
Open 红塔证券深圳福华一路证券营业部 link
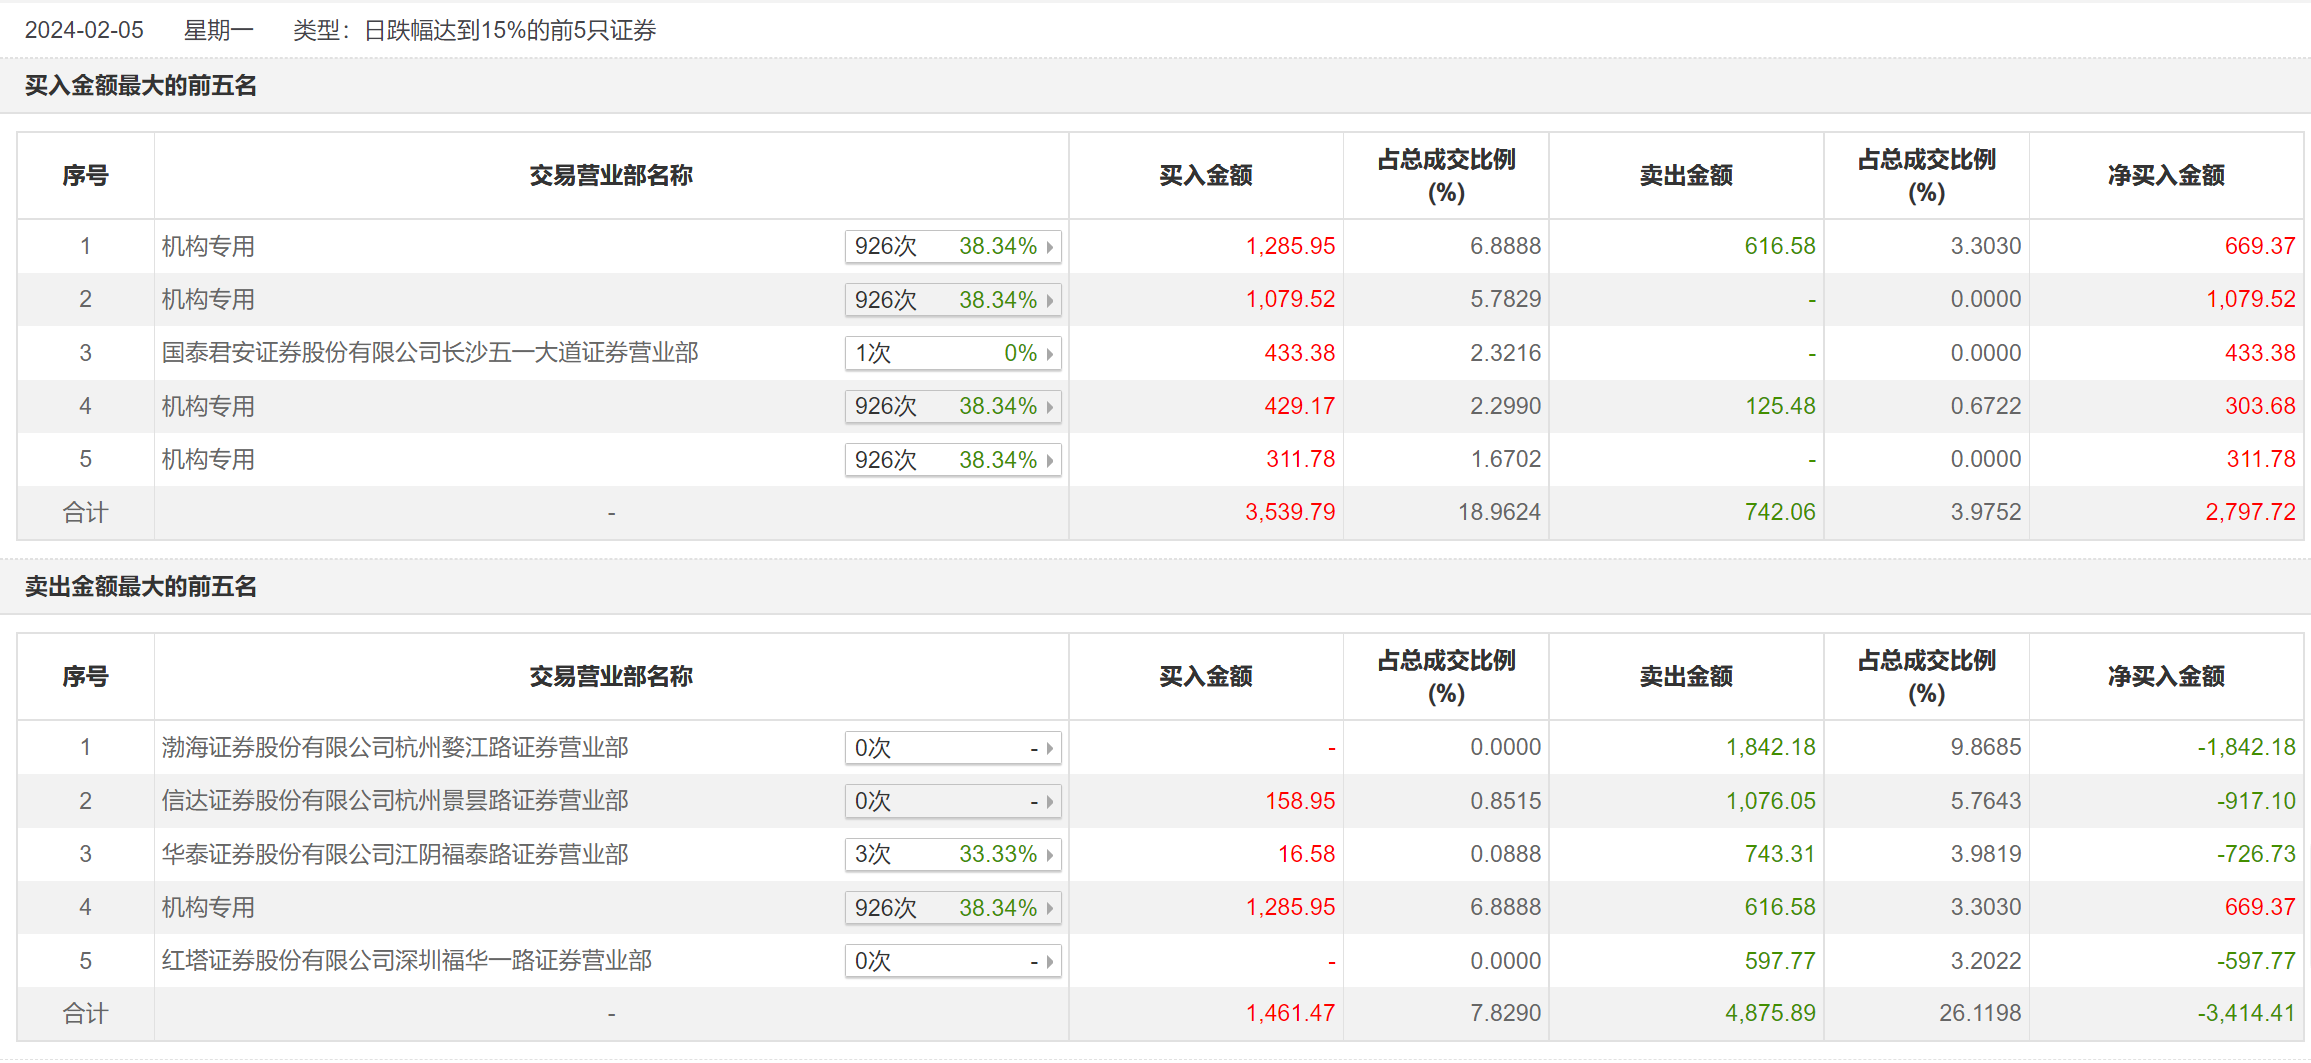pos(407,961)
